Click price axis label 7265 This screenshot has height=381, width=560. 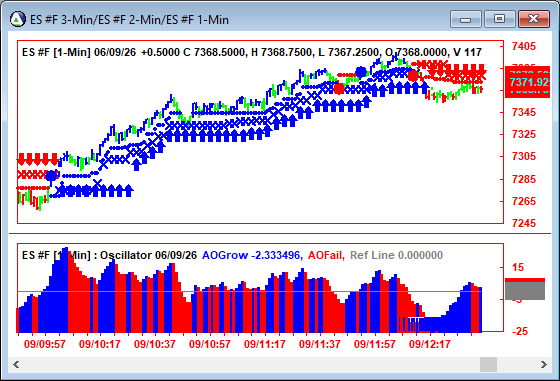pos(524,201)
